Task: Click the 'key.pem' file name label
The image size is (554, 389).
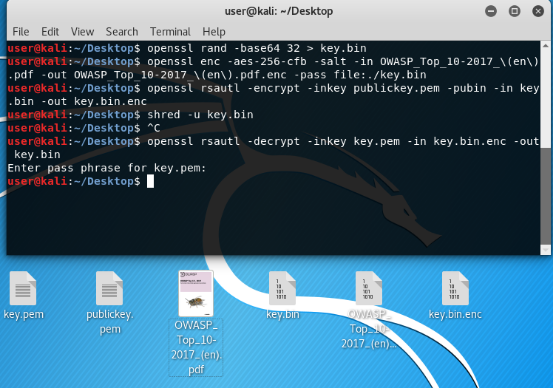Action: coord(23,314)
